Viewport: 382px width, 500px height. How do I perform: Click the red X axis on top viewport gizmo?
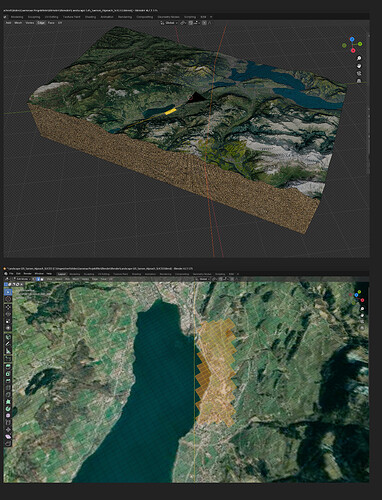click(353, 50)
